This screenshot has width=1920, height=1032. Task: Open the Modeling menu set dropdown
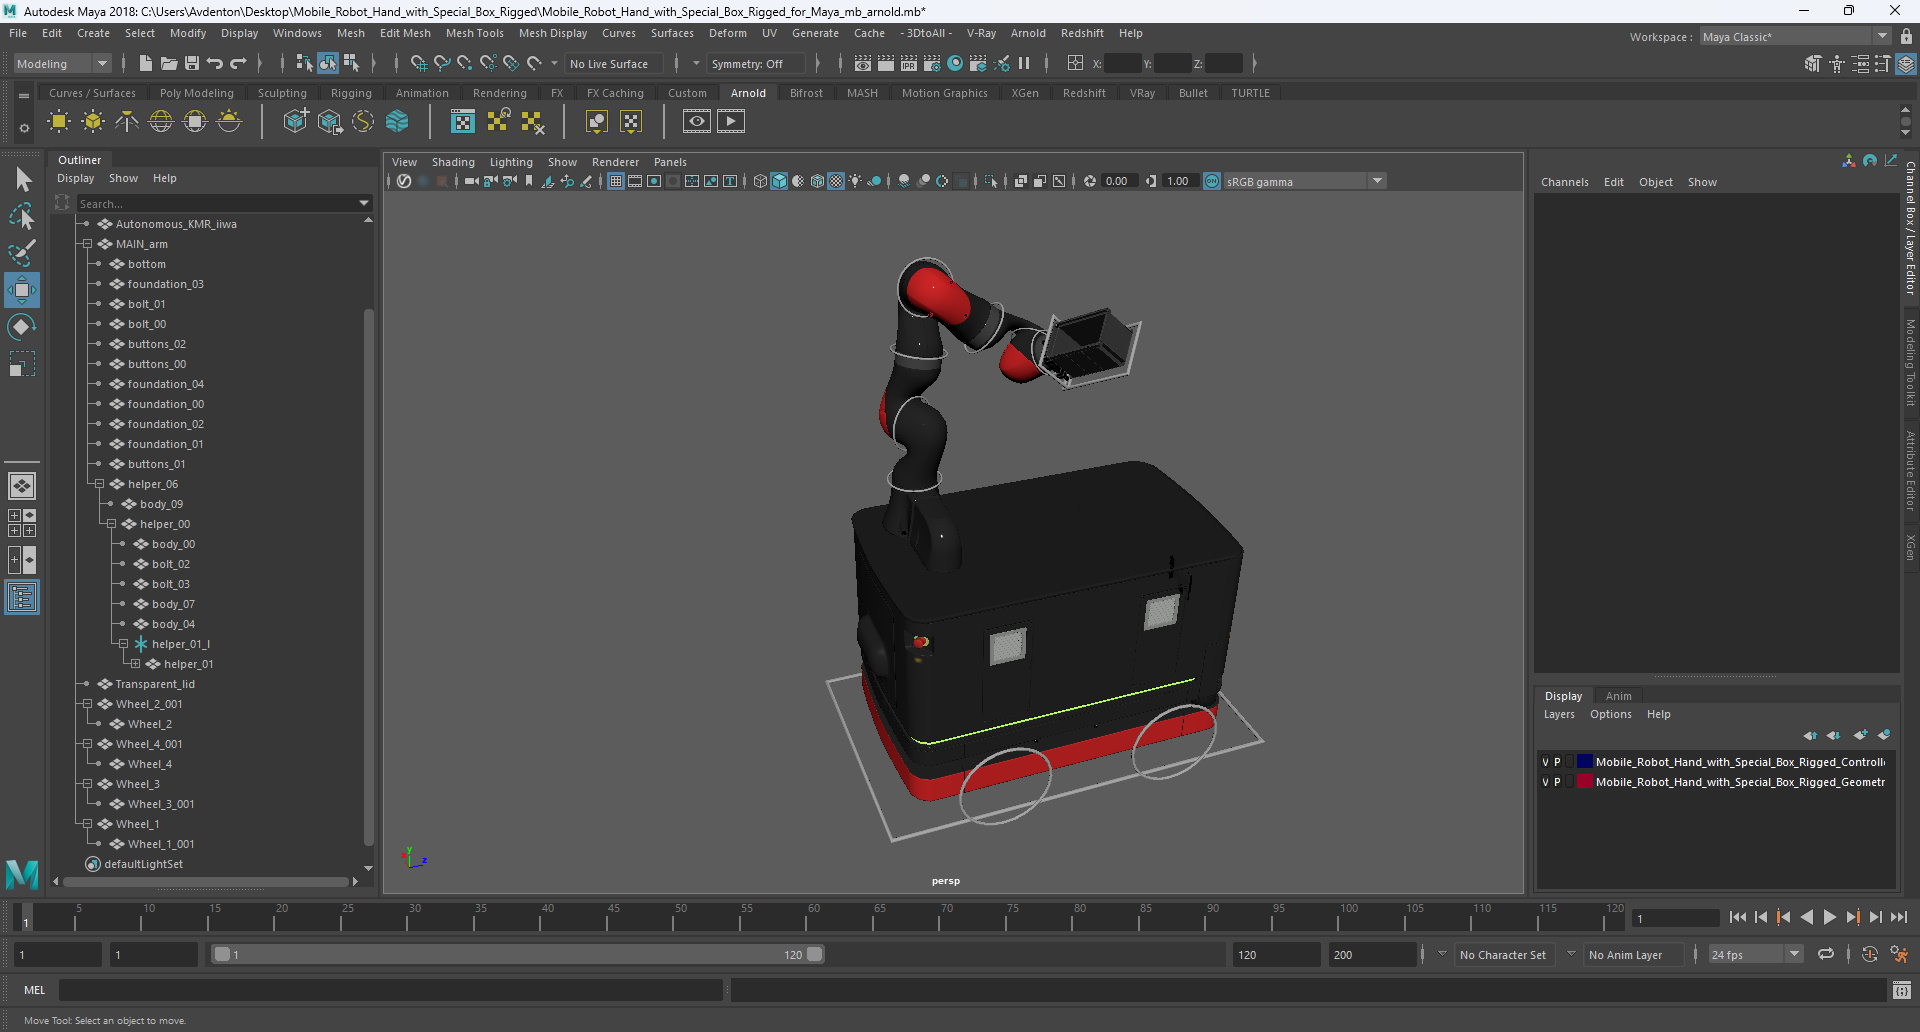[x=62, y=63]
